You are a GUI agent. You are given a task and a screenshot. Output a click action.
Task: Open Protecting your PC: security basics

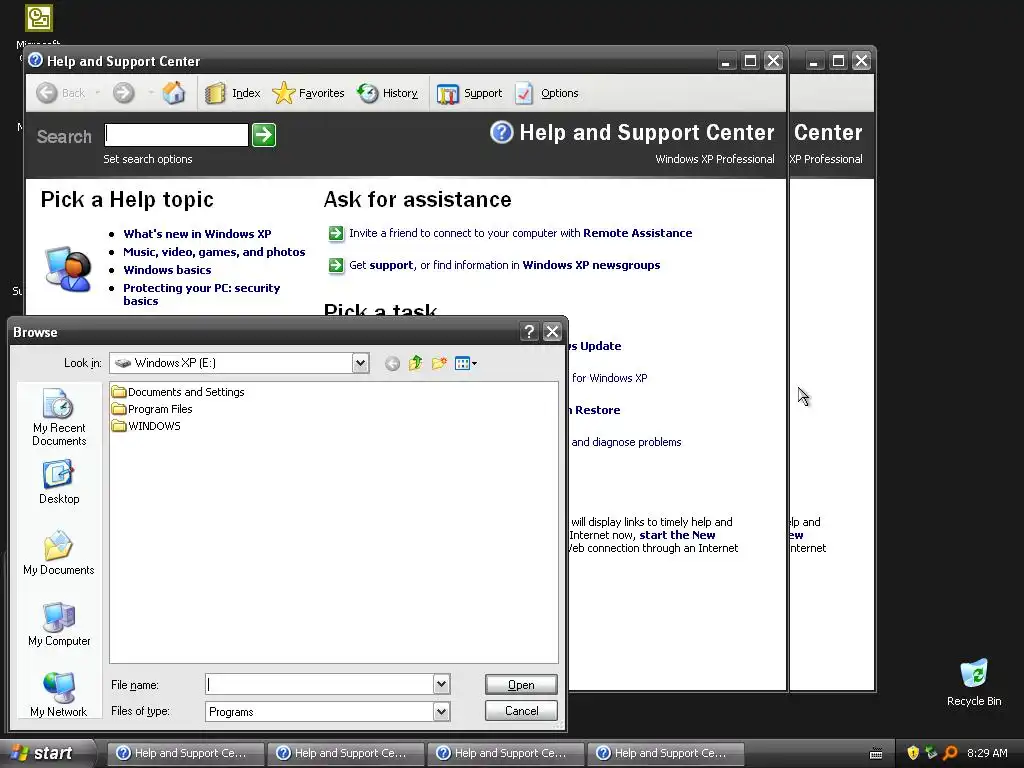(x=202, y=295)
